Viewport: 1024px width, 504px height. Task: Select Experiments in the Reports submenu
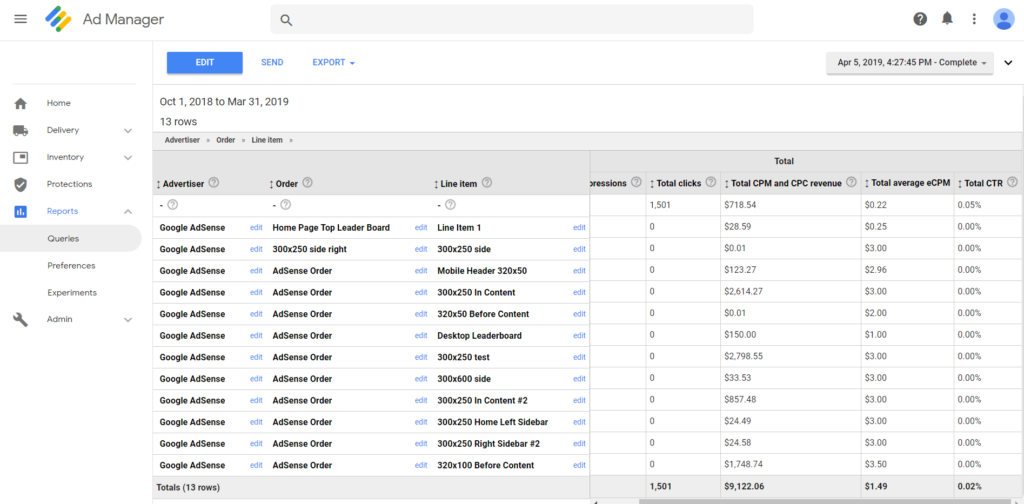72,292
